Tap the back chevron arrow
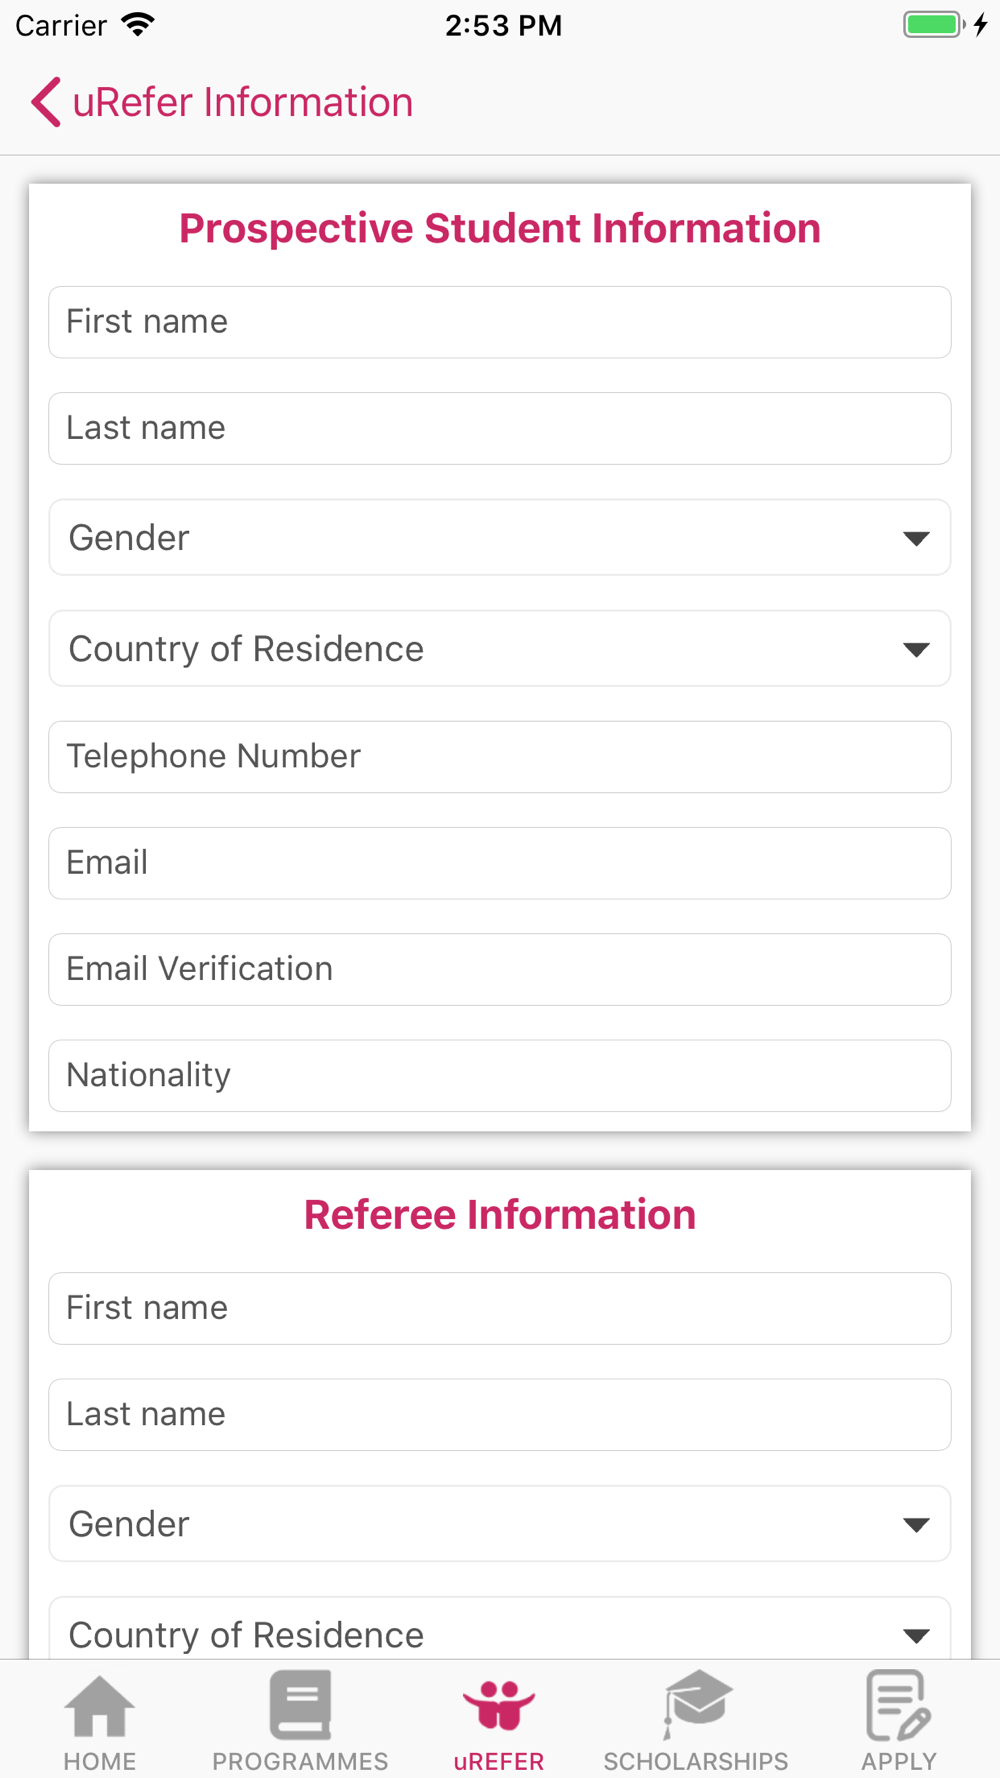Image resolution: width=1000 pixels, height=1778 pixels. tap(46, 102)
